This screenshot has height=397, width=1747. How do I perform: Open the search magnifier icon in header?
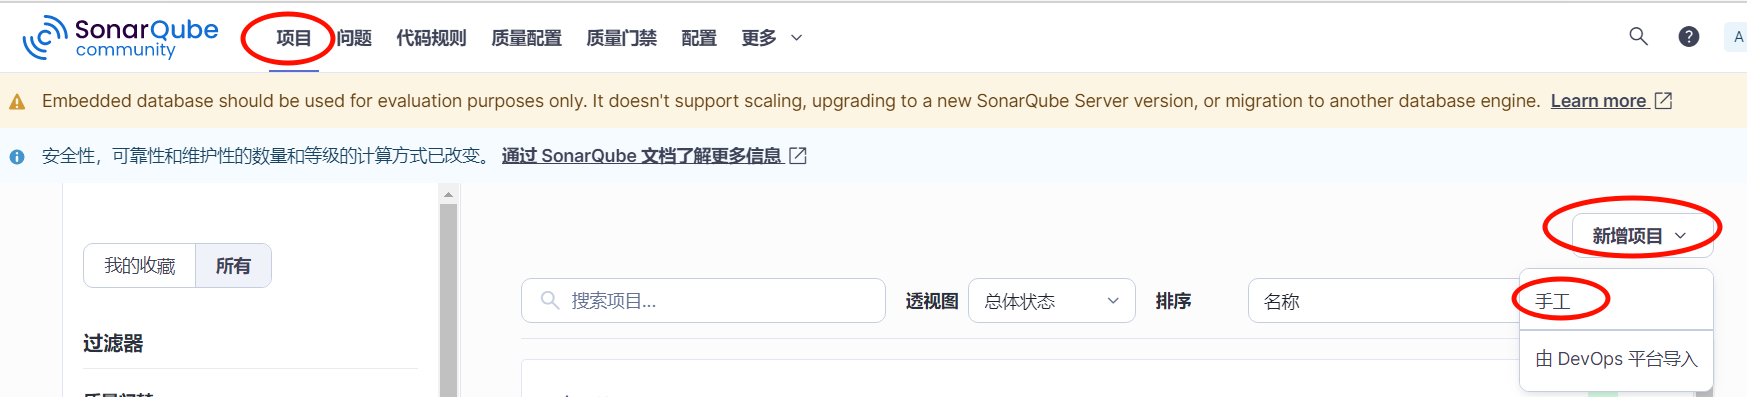[x=1638, y=37]
